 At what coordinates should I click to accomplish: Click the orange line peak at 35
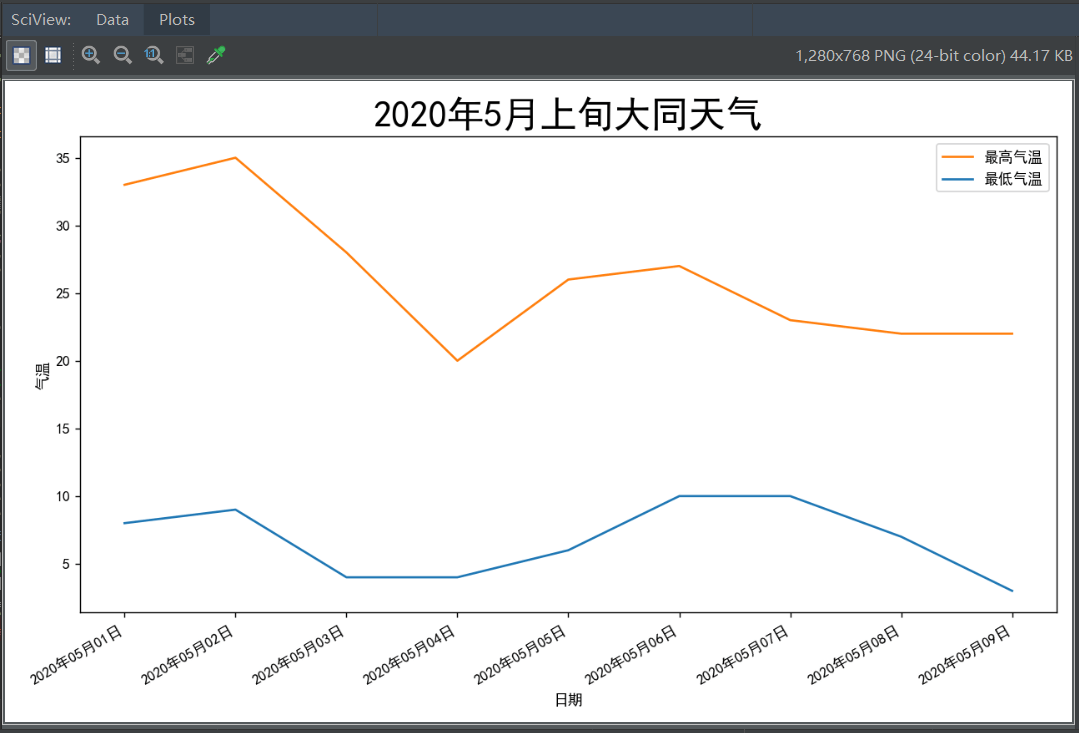(x=235, y=158)
